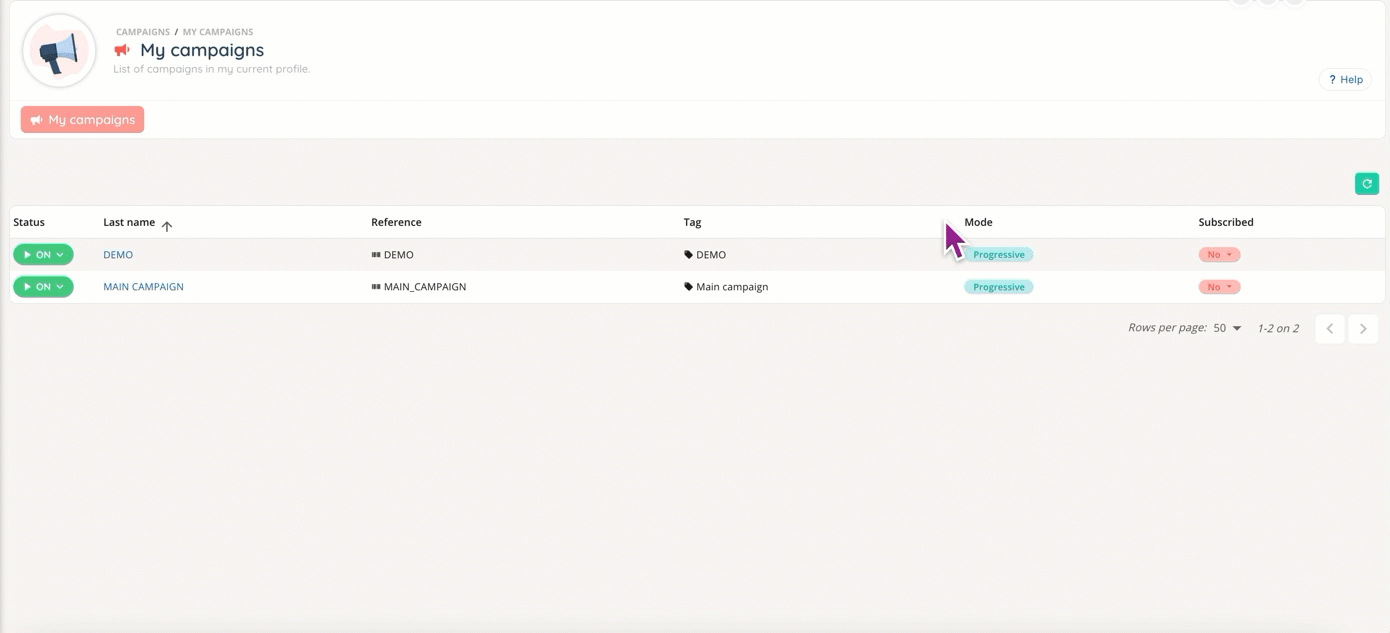The image size is (1390, 633).
Task: Click the sort arrow beside Last name
Action: (167, 226)
